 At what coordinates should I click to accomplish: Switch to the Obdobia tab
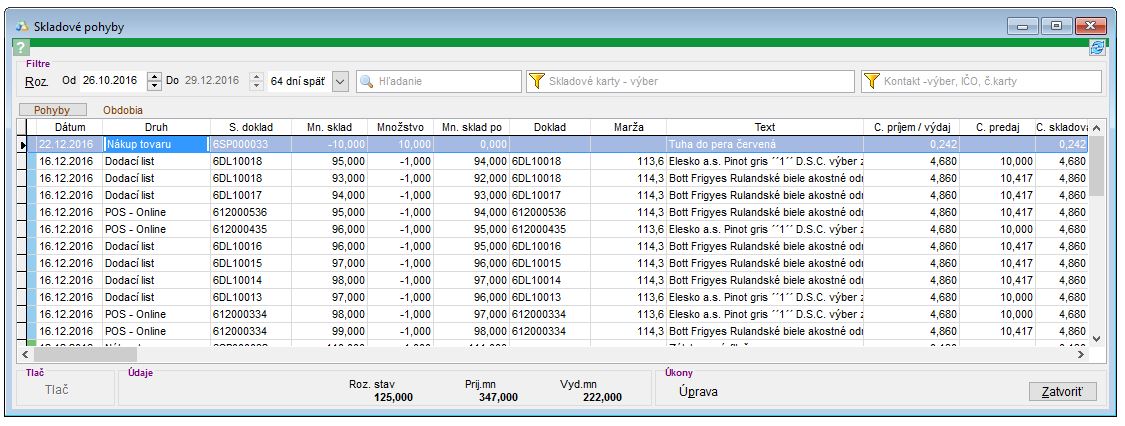pyautogui.click(x=123, y=110)
